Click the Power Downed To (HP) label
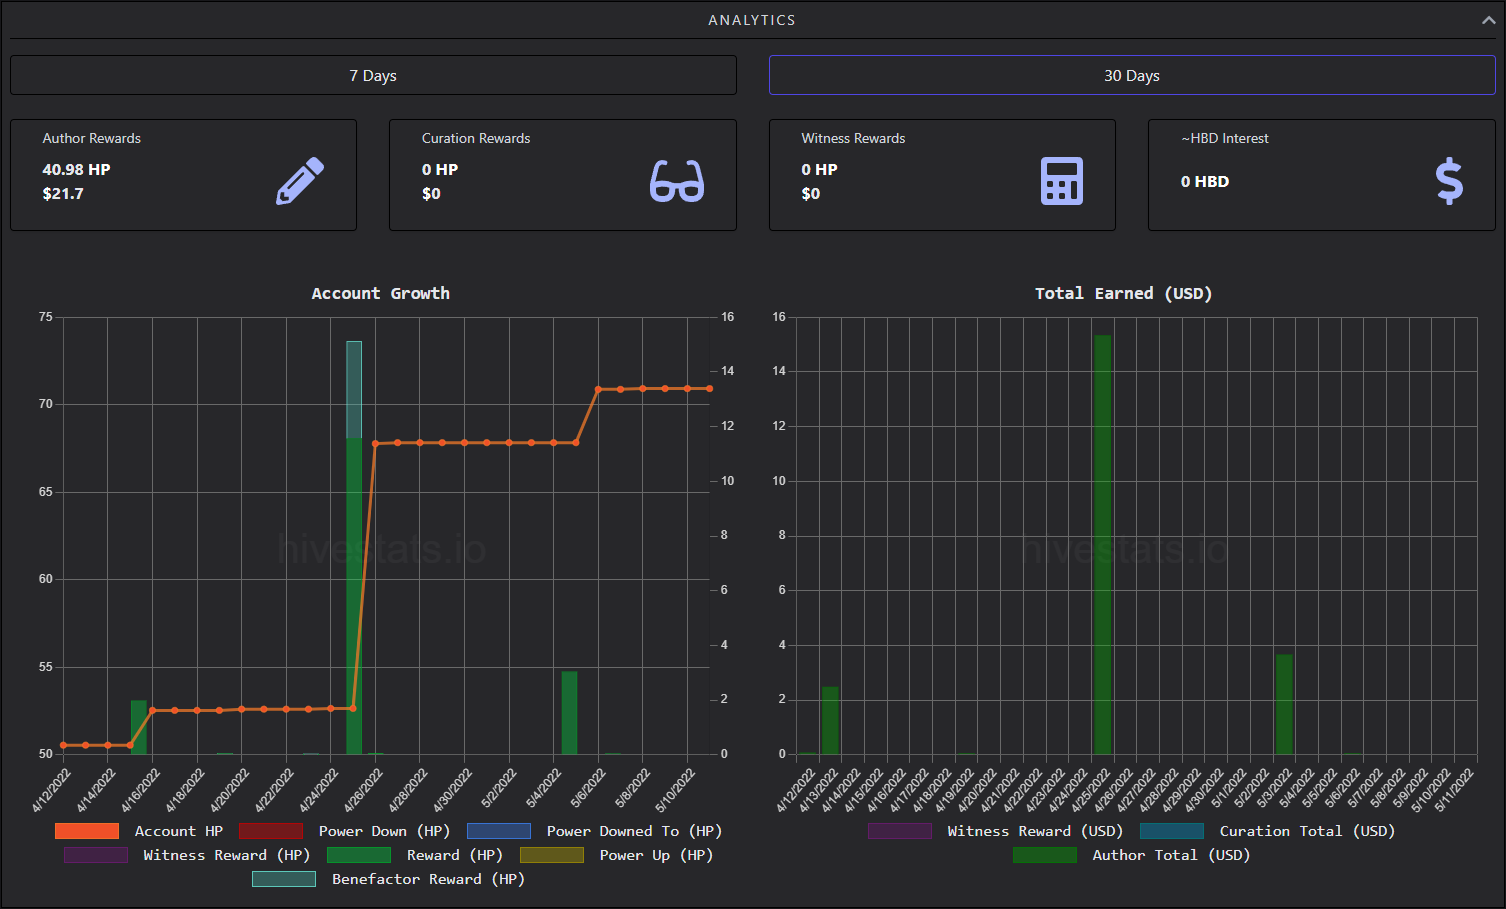Image resolution: width=1506 pixels, height=909 pixels. [634, 831]
